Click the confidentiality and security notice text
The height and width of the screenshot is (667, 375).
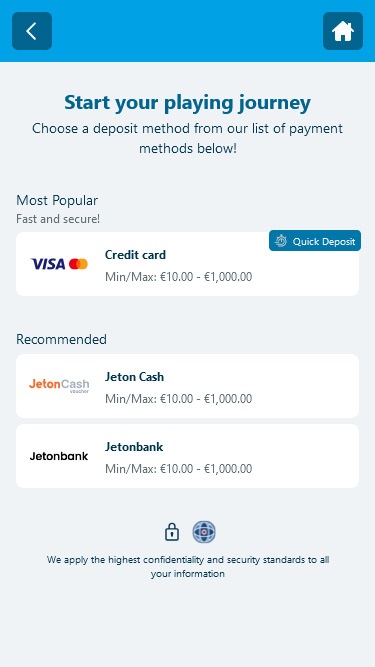tap(188, 567)
